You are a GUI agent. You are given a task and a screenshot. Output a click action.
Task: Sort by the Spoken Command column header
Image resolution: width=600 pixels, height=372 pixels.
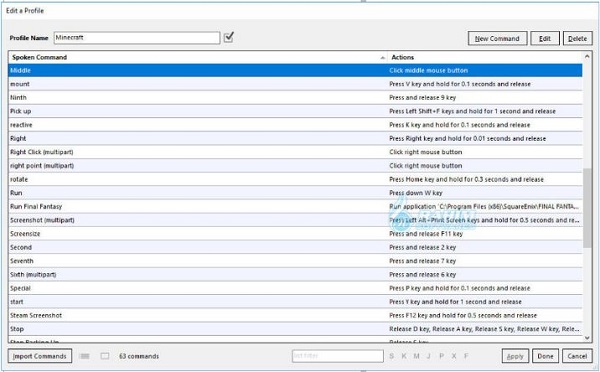coord(197,57)
